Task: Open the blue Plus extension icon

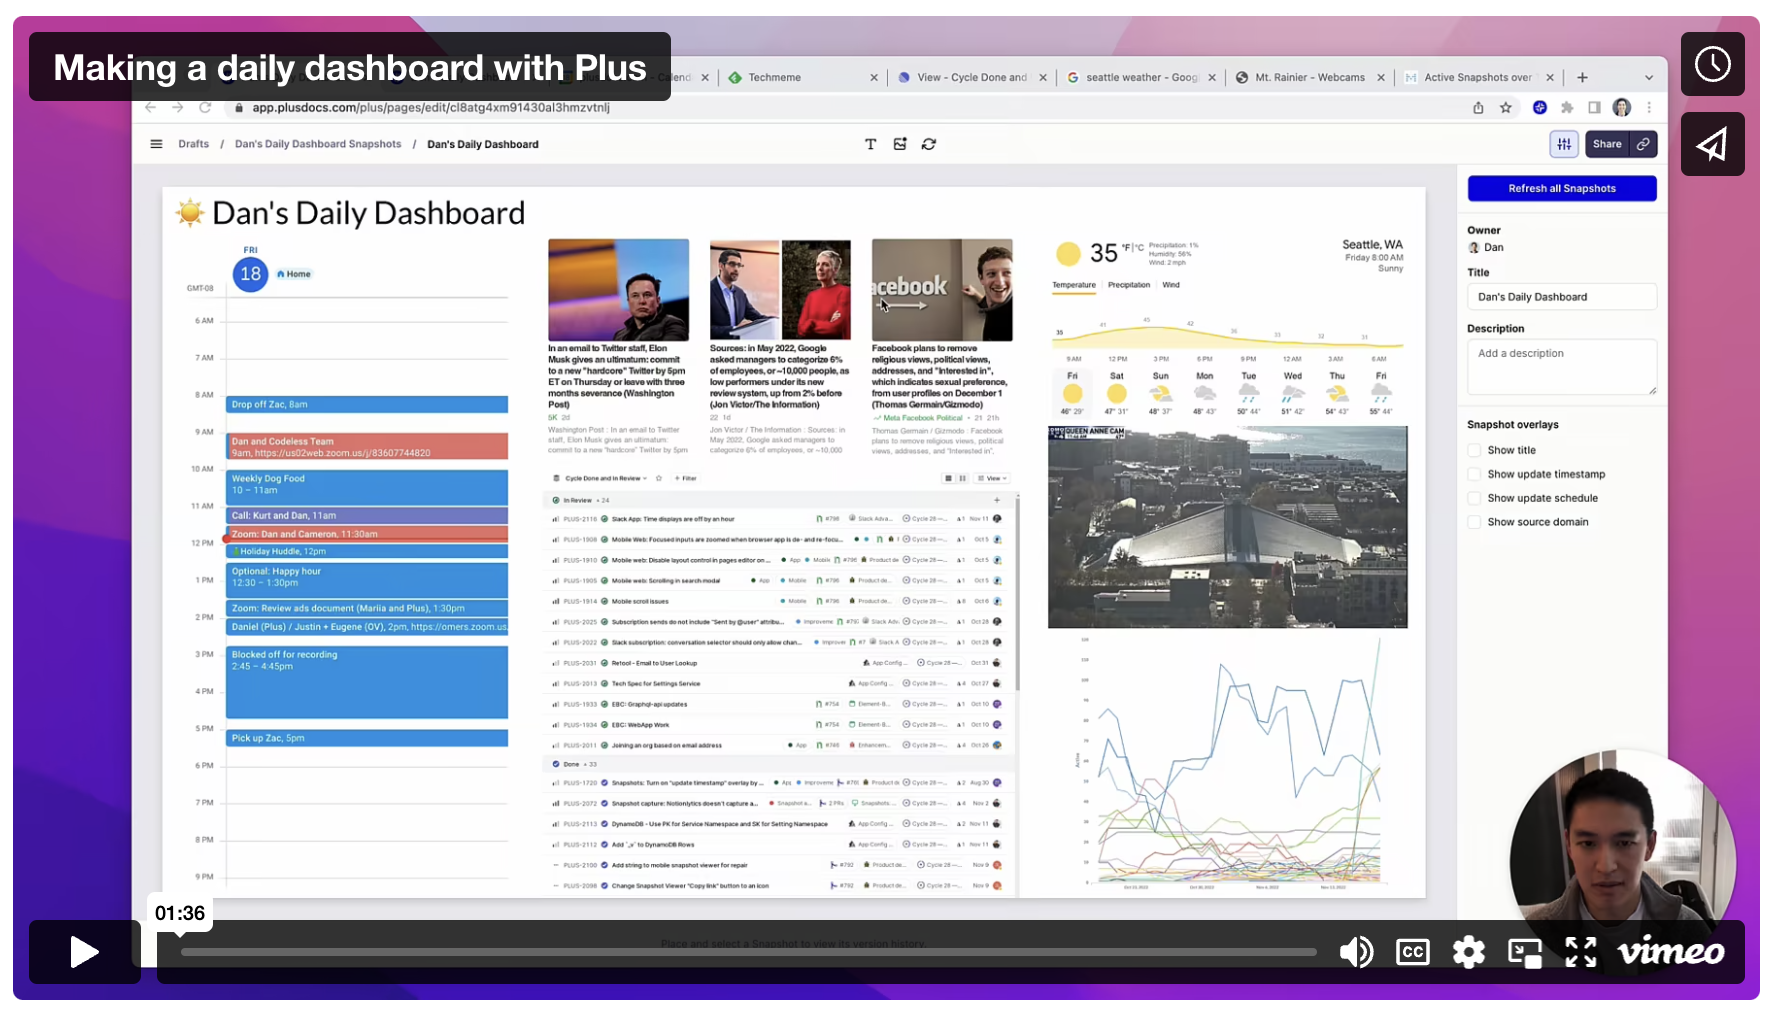Action: pyautogui.click(x=1540, y=108)
